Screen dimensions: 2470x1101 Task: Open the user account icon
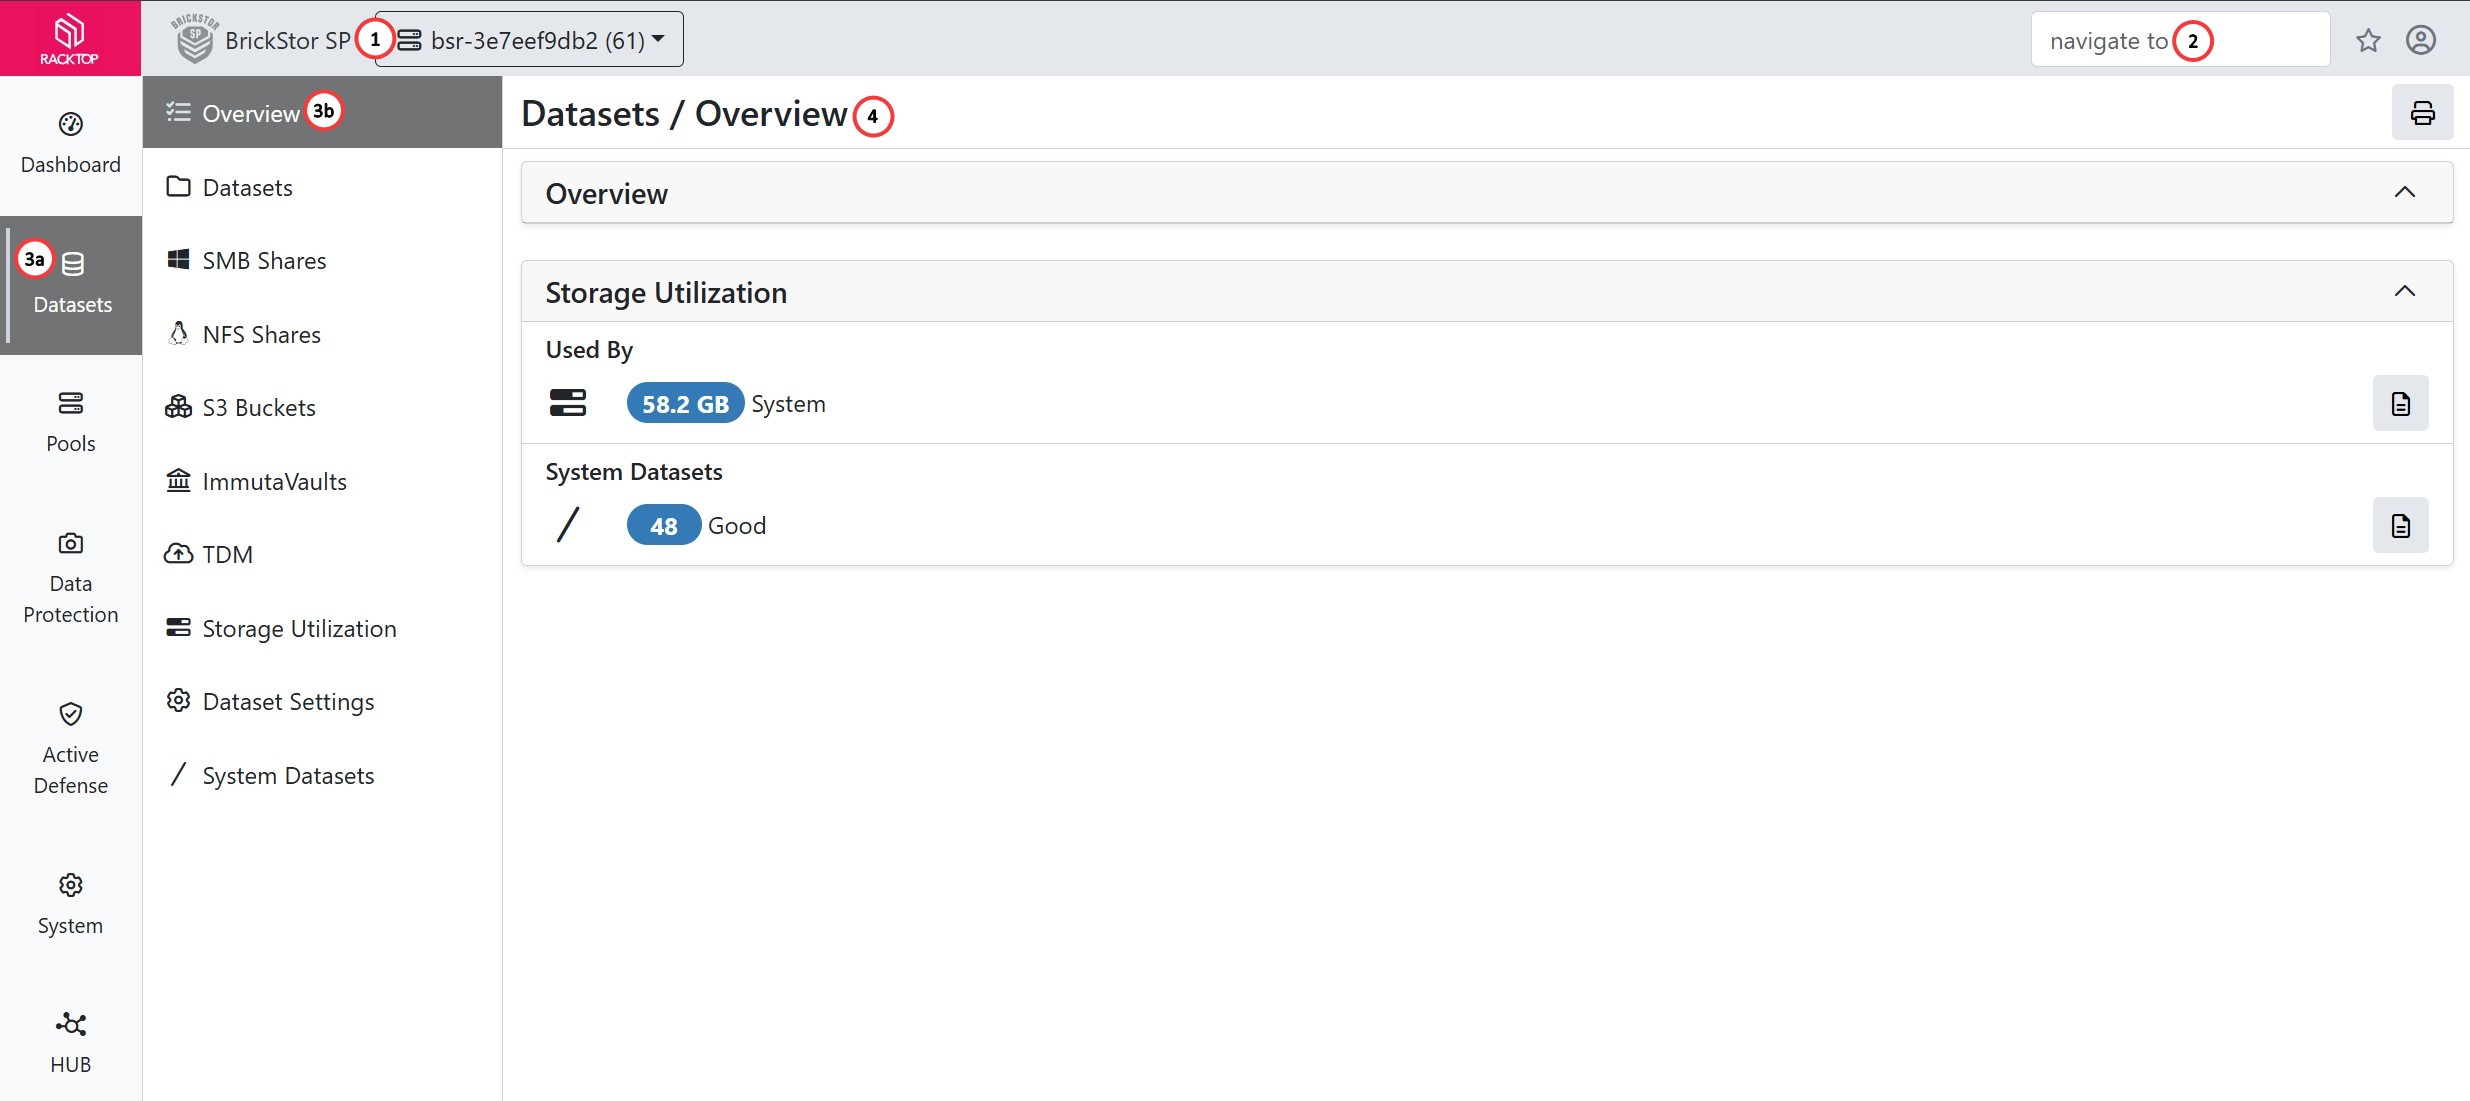pos(2420,40)
